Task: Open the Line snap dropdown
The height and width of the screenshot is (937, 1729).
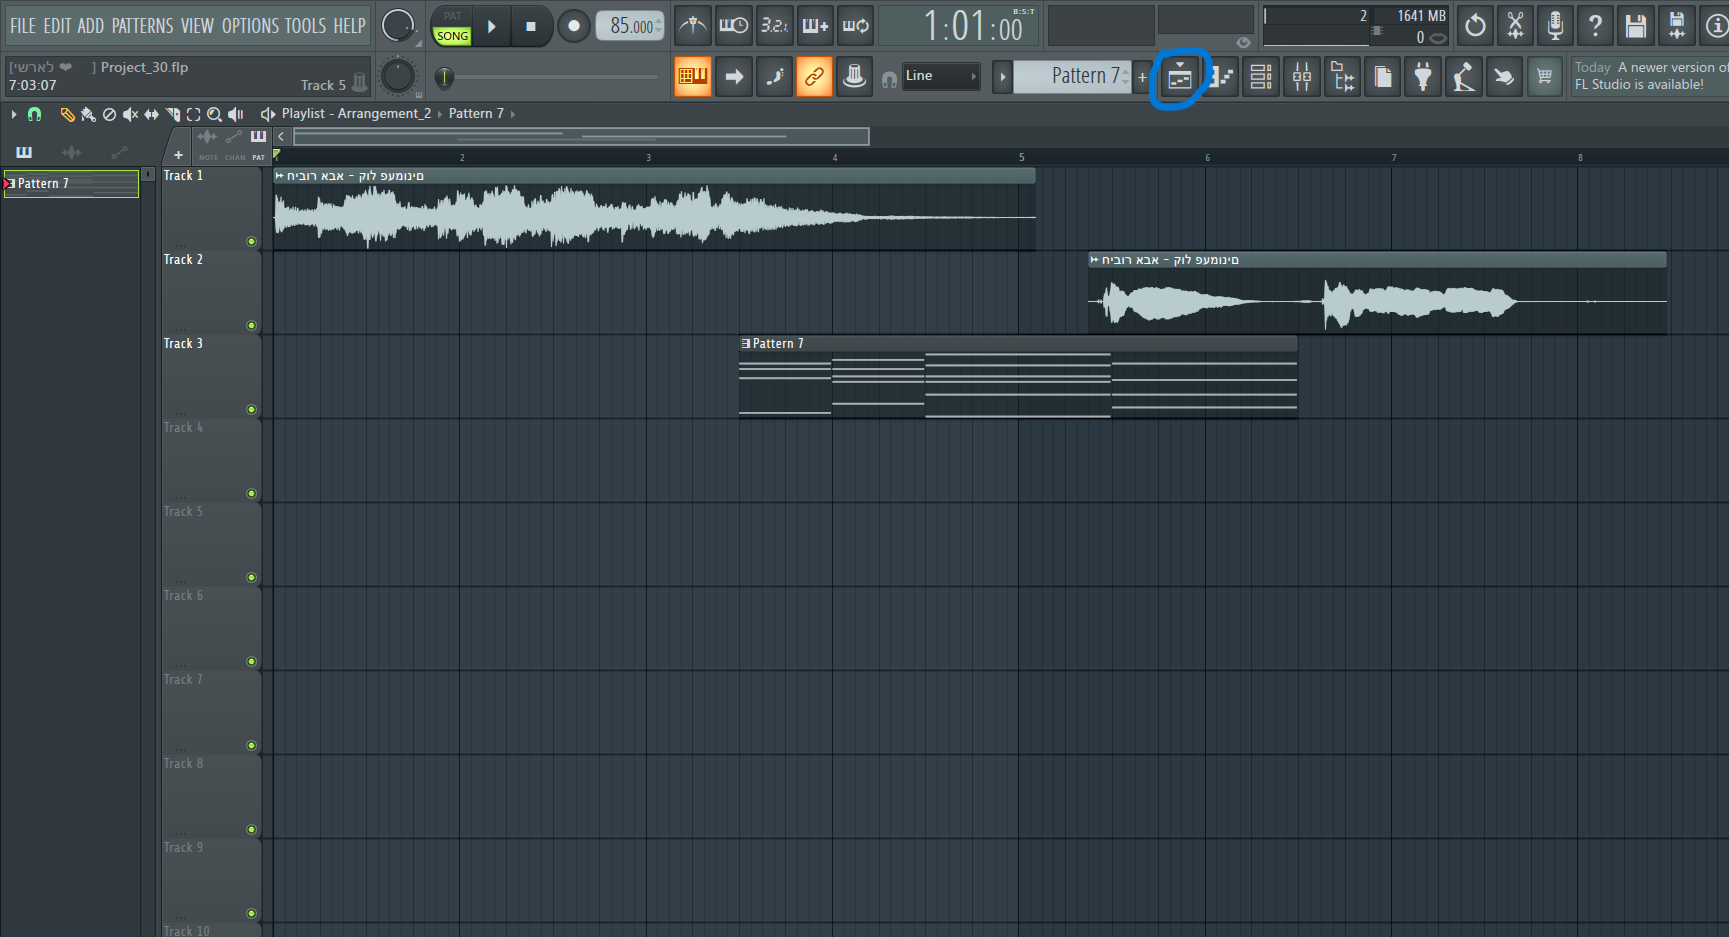Action: point(940,76)
